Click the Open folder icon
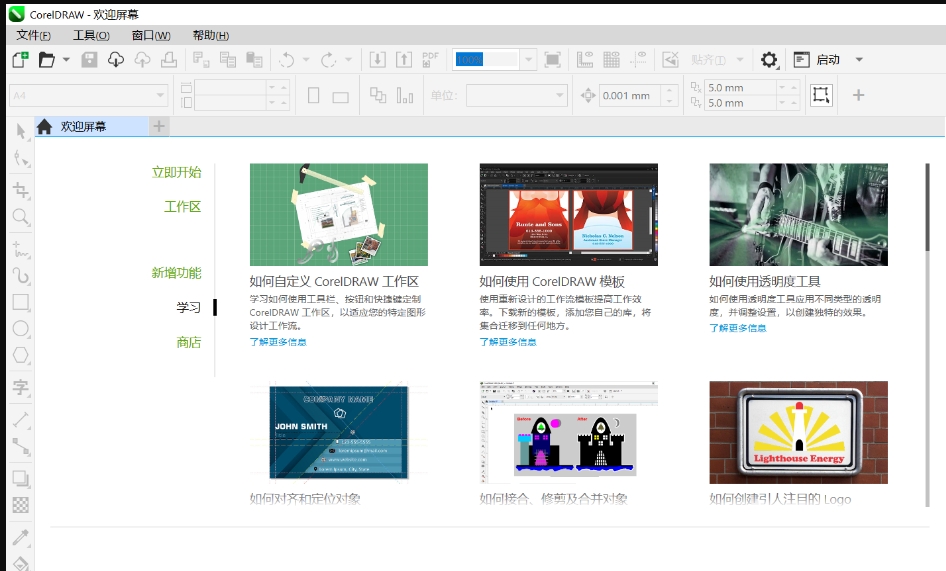 click(46, 60)
